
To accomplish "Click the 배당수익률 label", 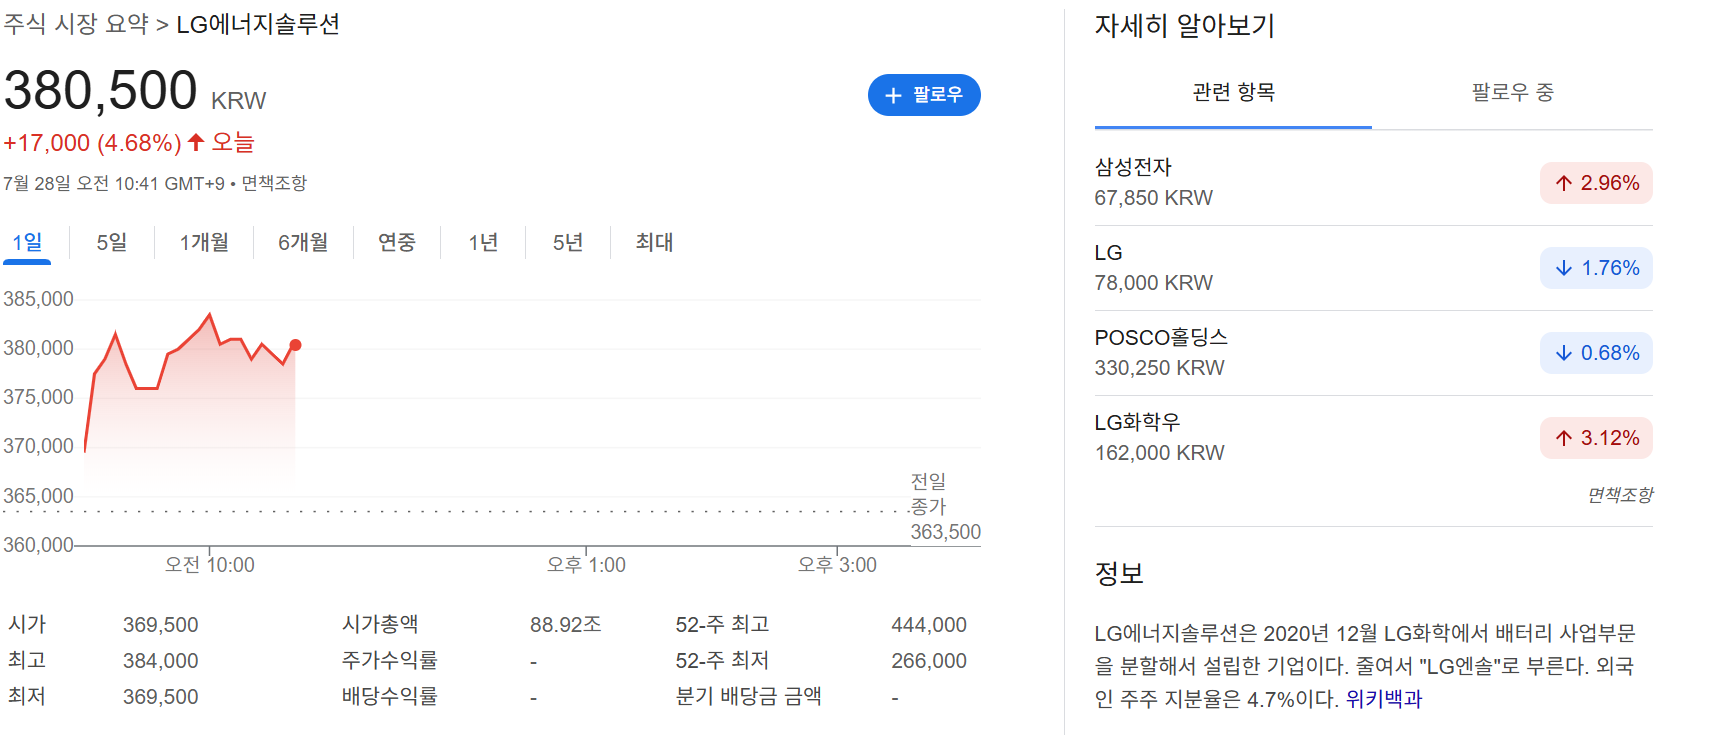I will (390, 696).
